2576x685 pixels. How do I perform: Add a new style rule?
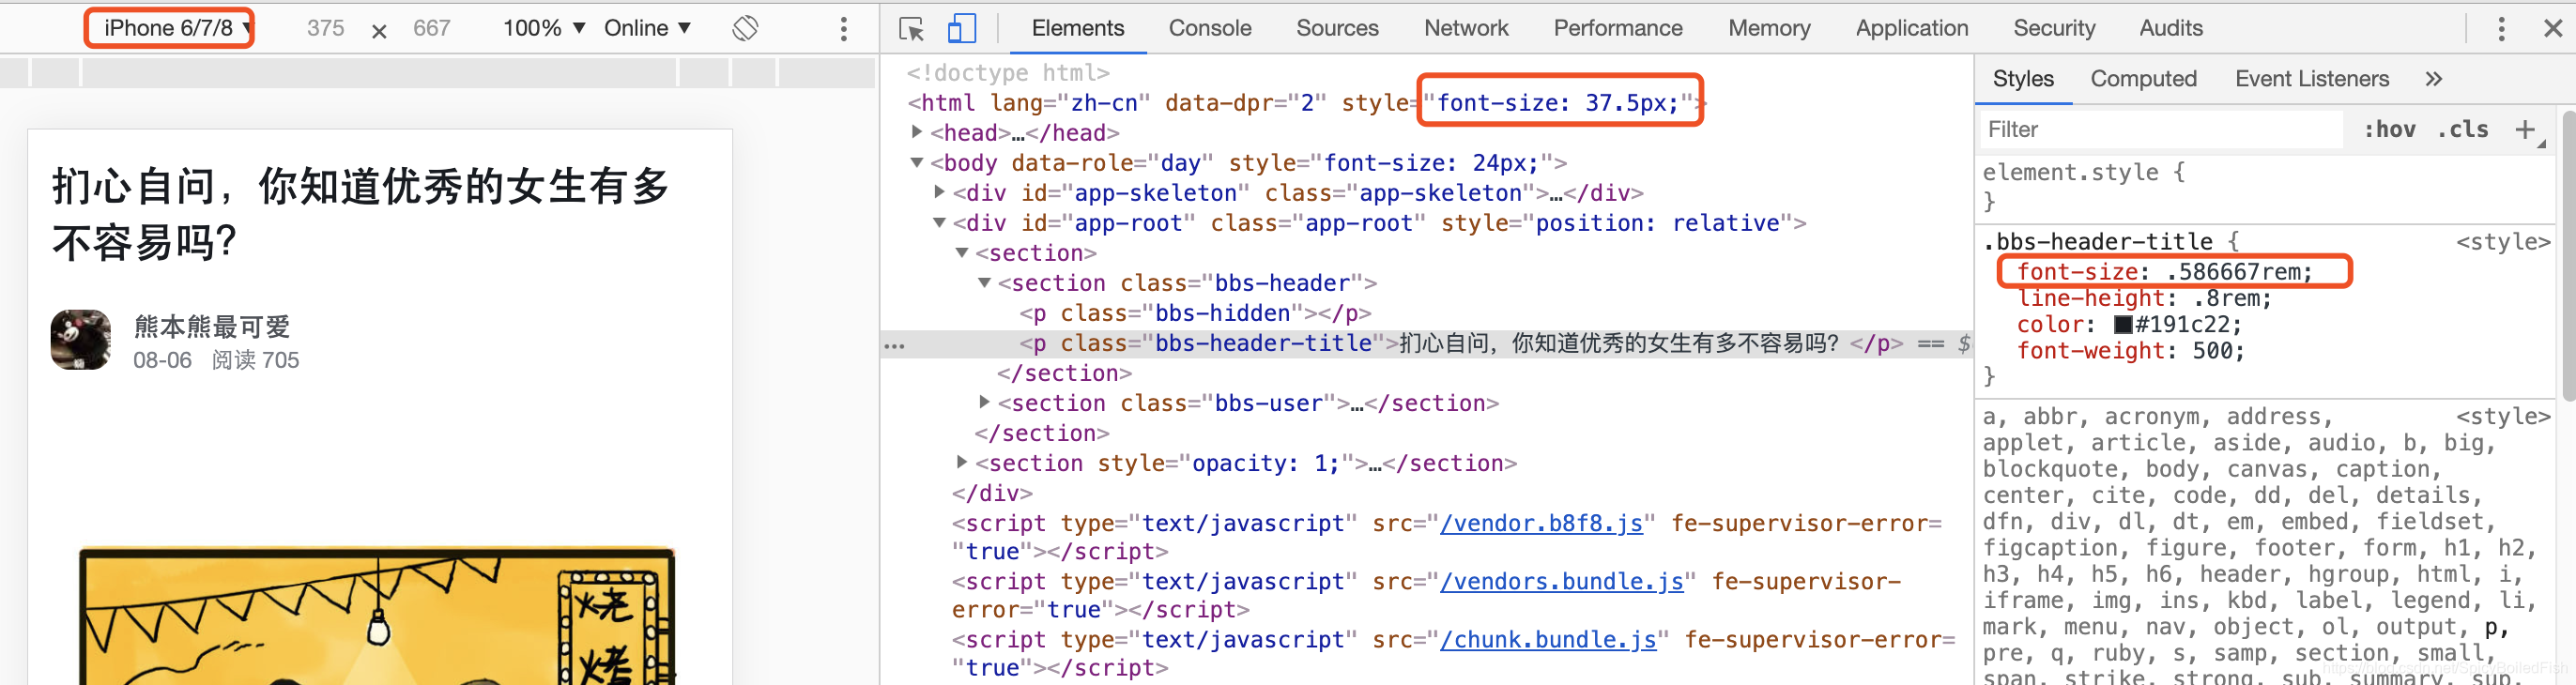point(2525,130)
